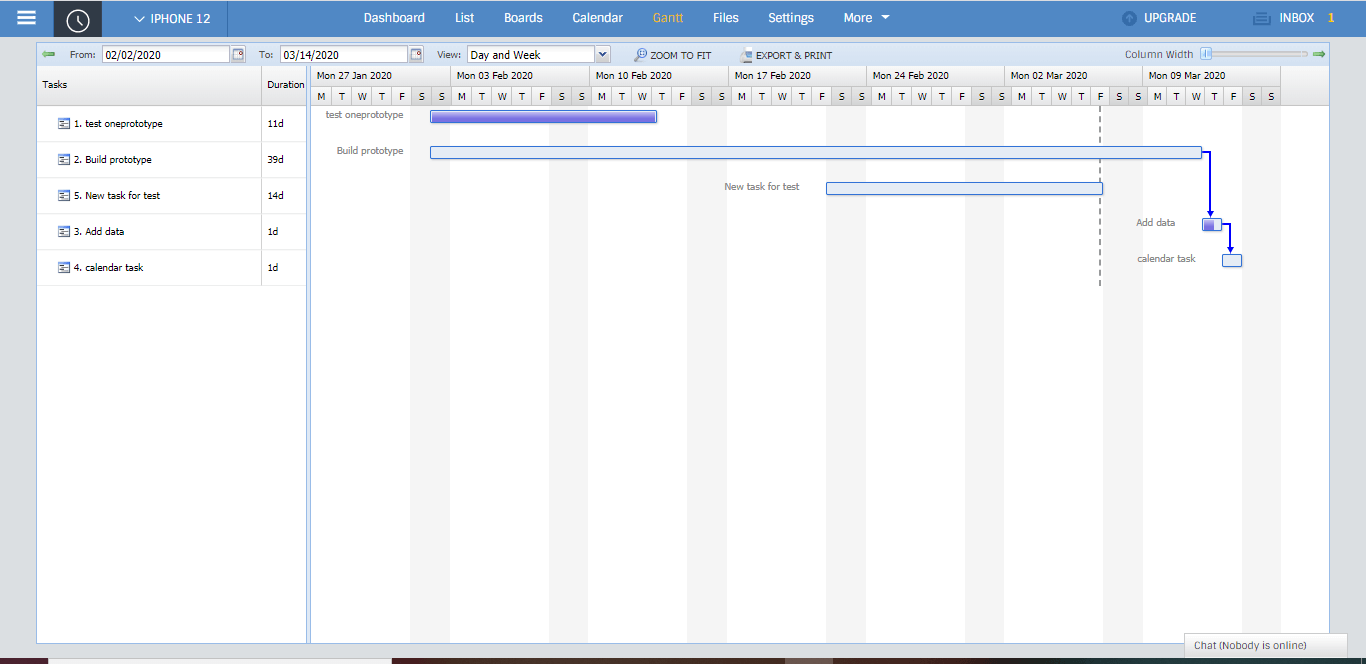Viewport: 1366px width, 664px height.
Task: Open the From date calendar picker
Action: point(238,55)
